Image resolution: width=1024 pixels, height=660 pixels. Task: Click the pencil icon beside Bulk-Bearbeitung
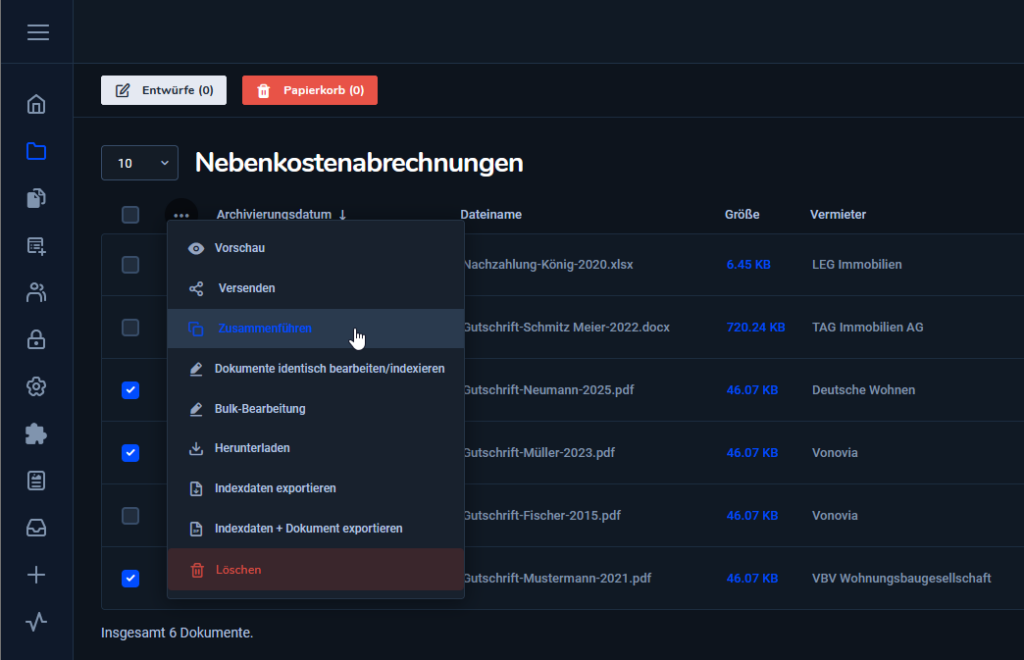point(196,409)
